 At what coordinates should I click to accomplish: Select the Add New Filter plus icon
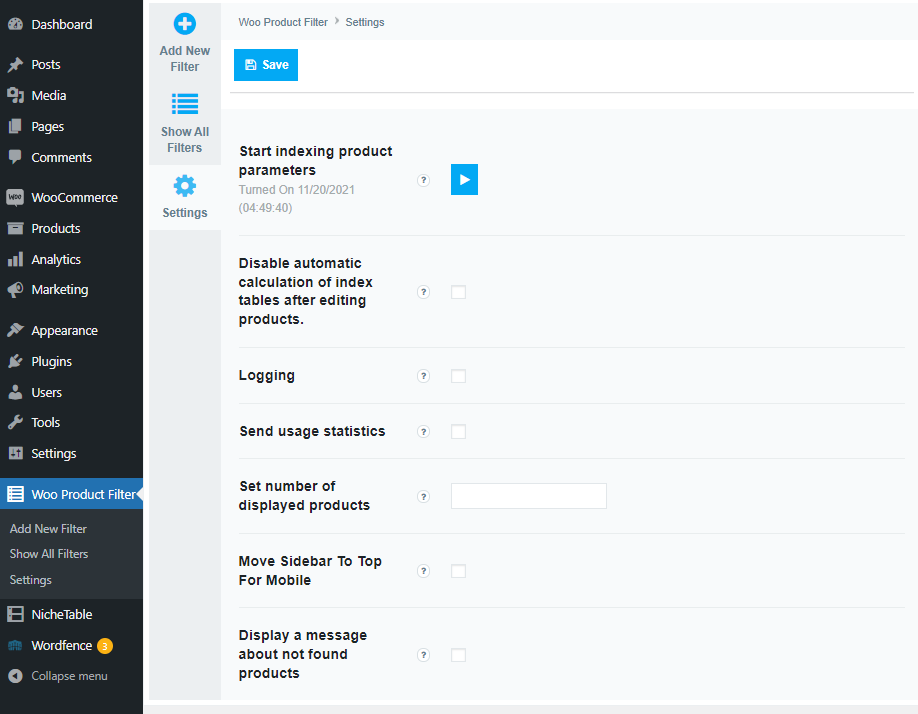click(184, 23)
